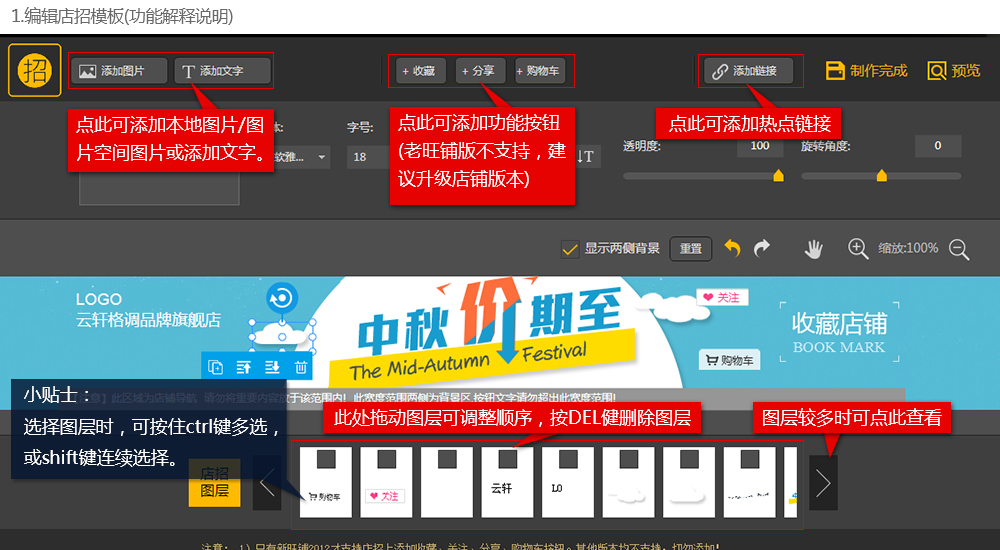Select the 购物车 layer thumbnail
Viewport: 1000px width, 550px height.
326,482
